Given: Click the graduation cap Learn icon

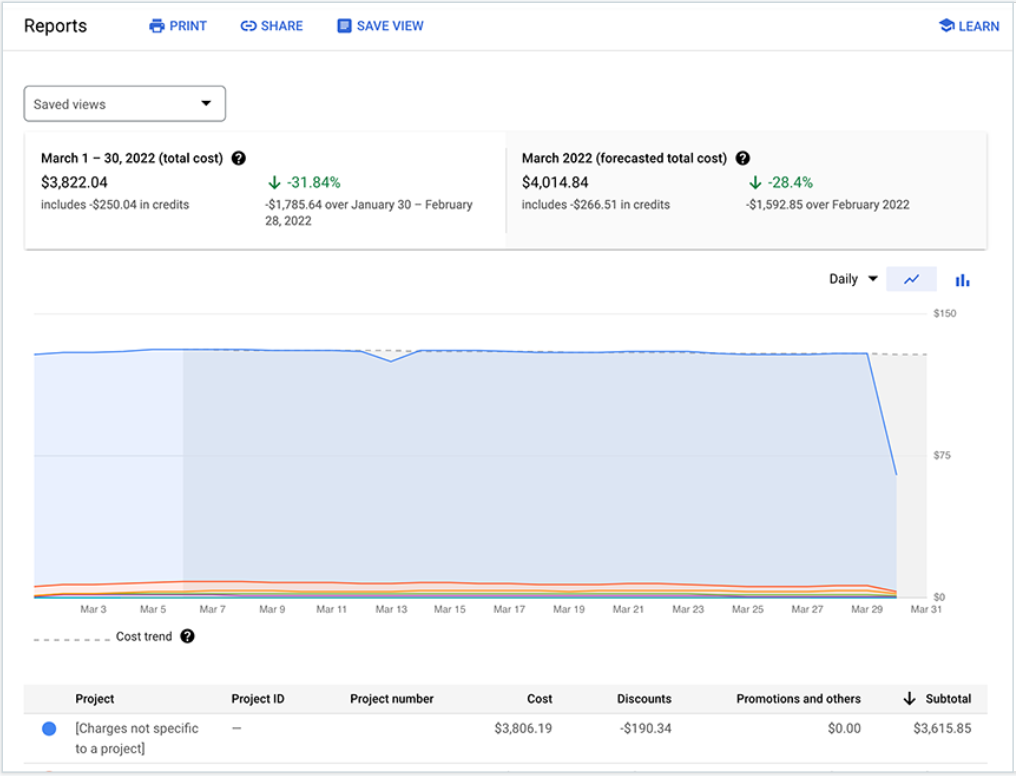Looking at the screenshot, I should pos(946,26).
